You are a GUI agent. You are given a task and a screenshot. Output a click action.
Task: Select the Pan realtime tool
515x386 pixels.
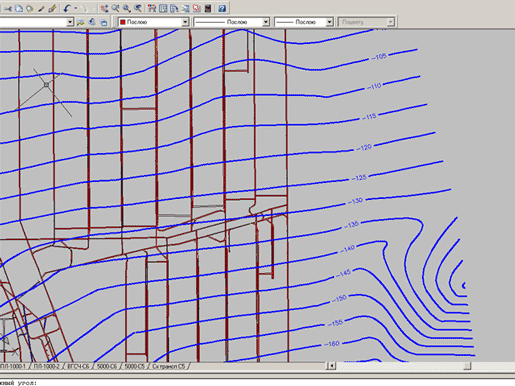pos(104,8)
